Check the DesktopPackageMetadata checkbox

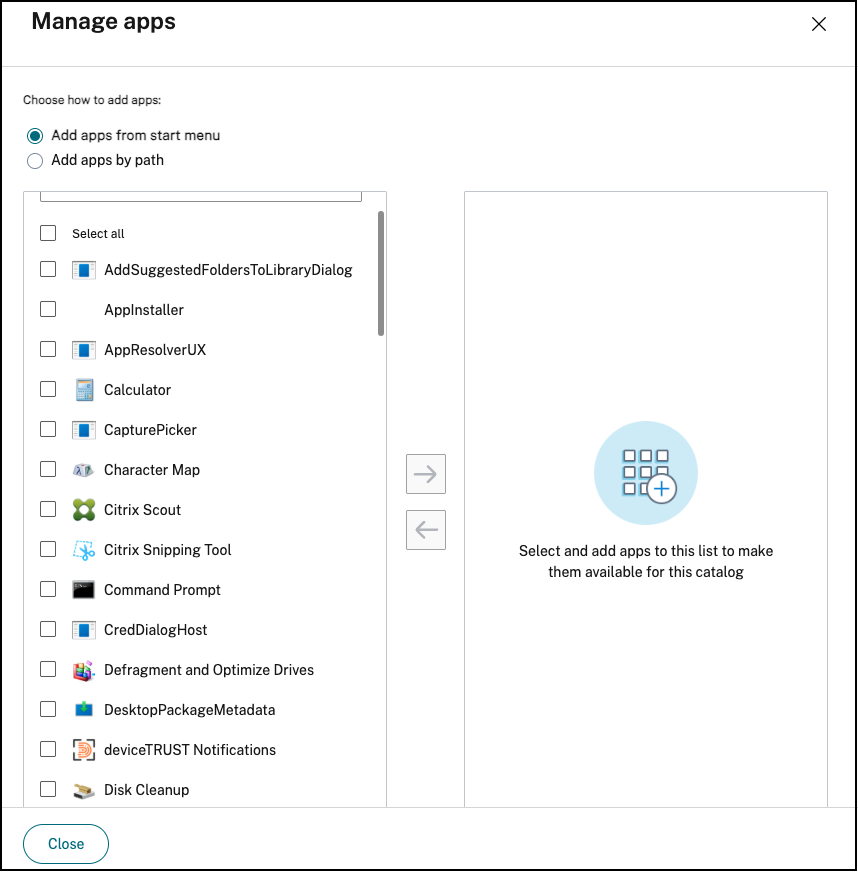click(x=48, y=709)
